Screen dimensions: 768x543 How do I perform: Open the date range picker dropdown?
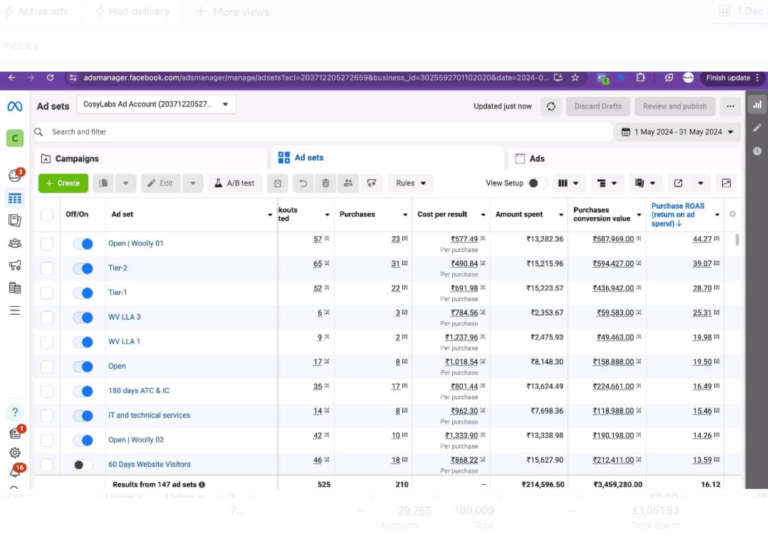(678, 132)
